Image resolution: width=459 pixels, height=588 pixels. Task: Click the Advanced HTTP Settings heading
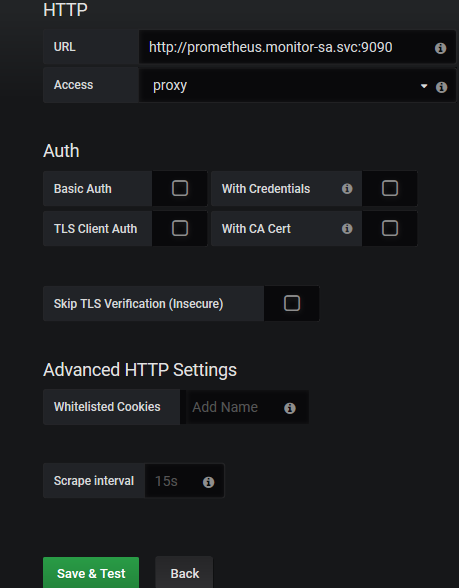tap(140, 370)
